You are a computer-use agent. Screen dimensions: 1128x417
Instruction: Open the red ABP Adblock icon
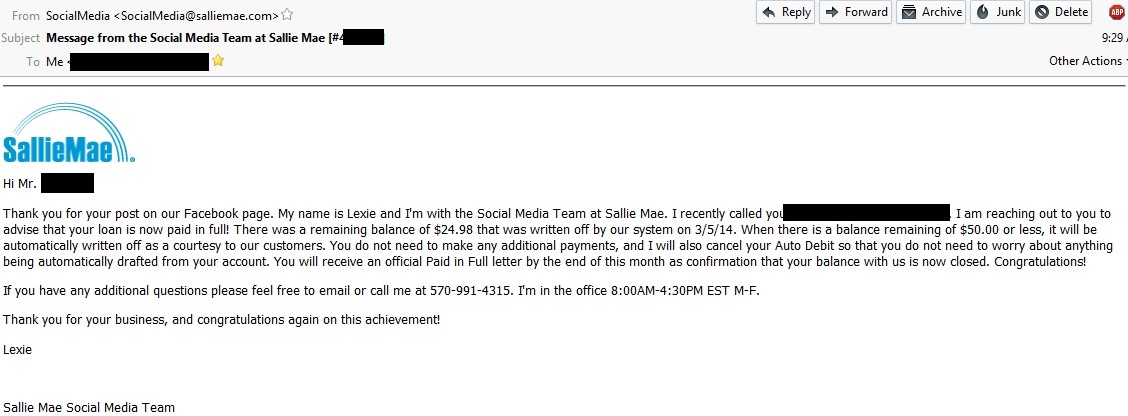coord(1116,12)
